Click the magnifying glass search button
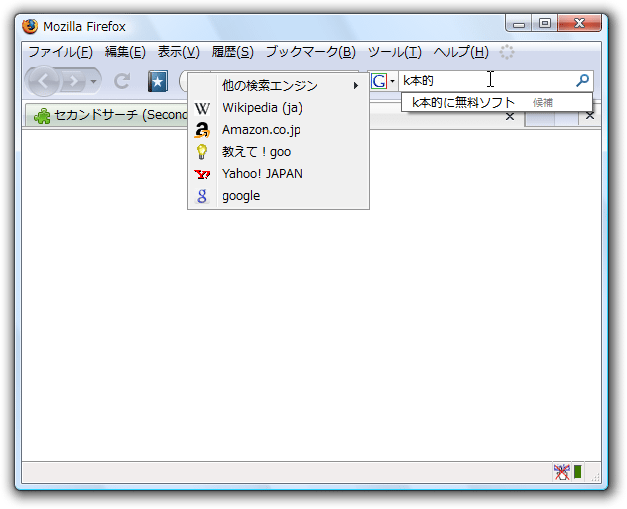627x509 pixels. pos(582,80)
